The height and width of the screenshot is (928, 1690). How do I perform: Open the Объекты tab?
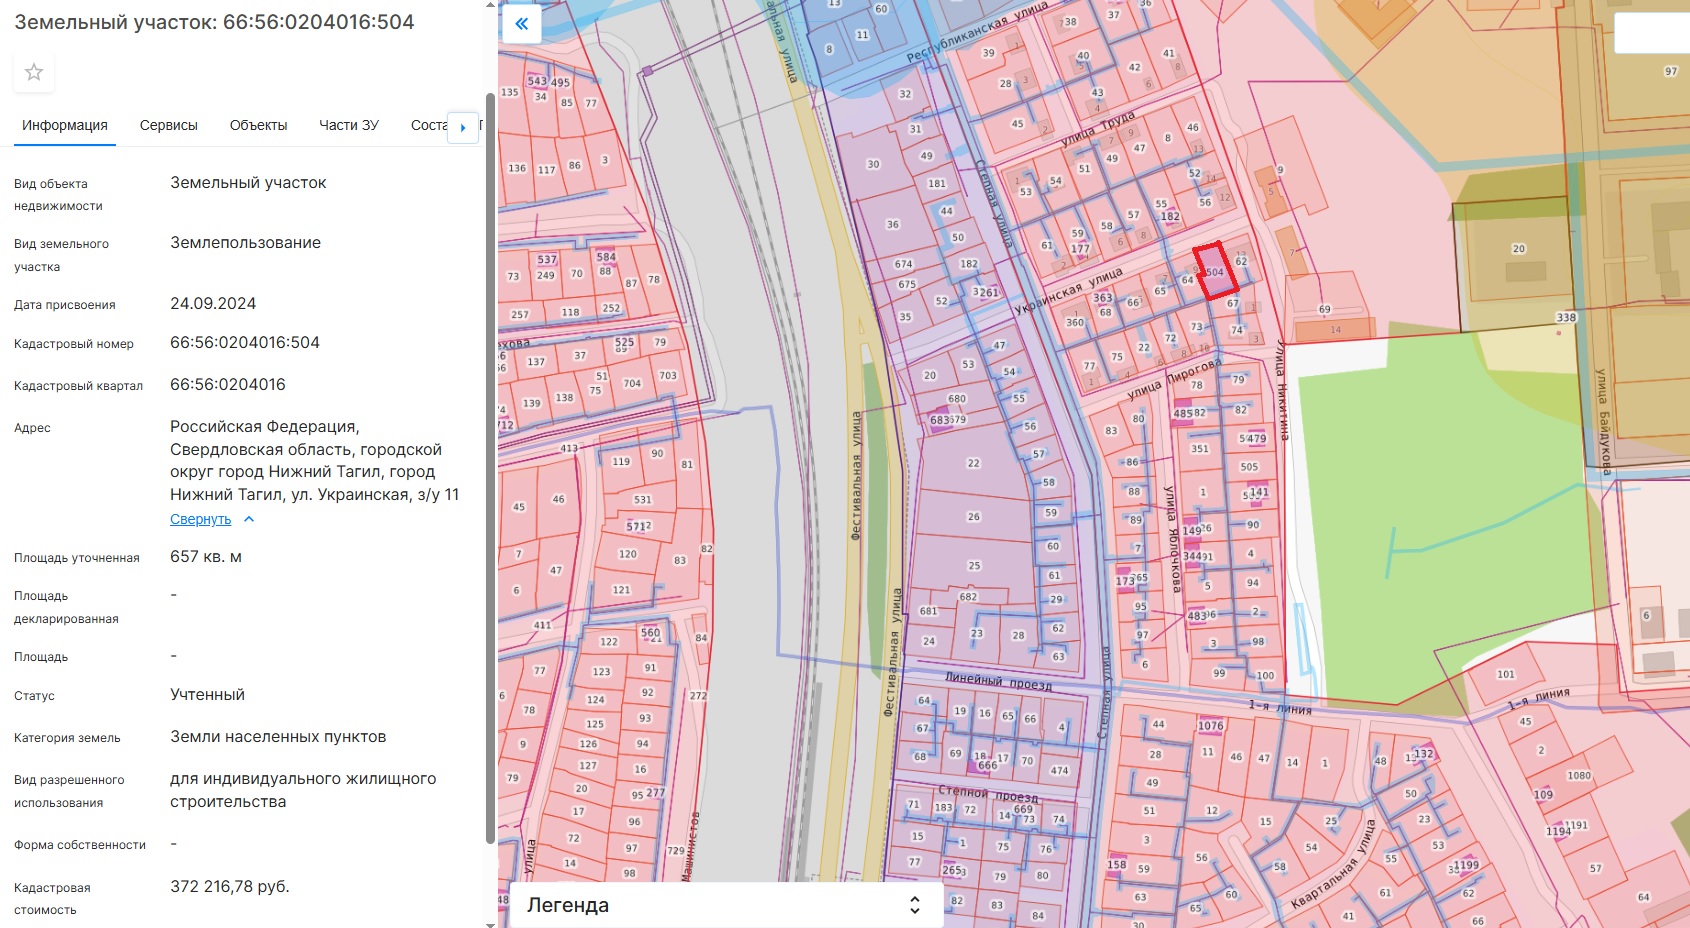coord(258,125)
